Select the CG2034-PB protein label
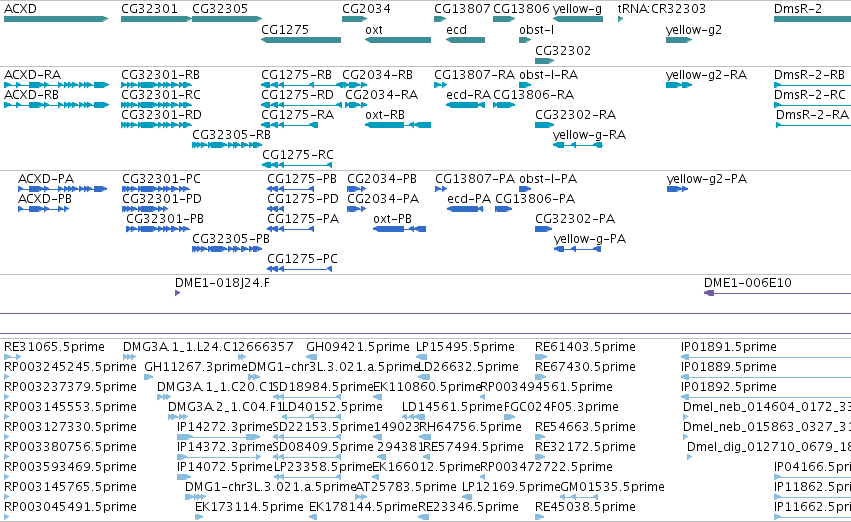 tap(382, 179)
